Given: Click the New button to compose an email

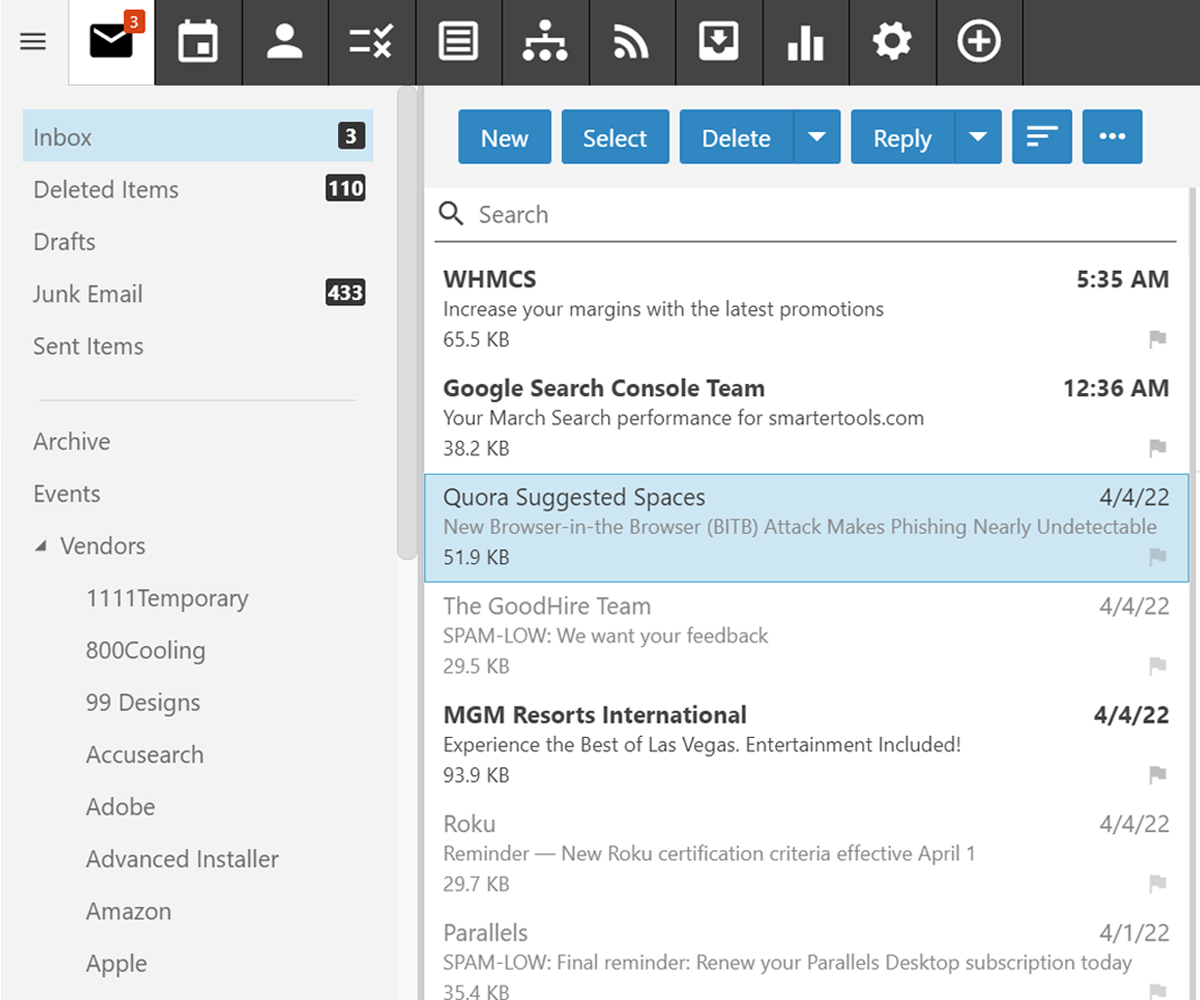Looking at the screenshot, I should click(x=504, y=136).
